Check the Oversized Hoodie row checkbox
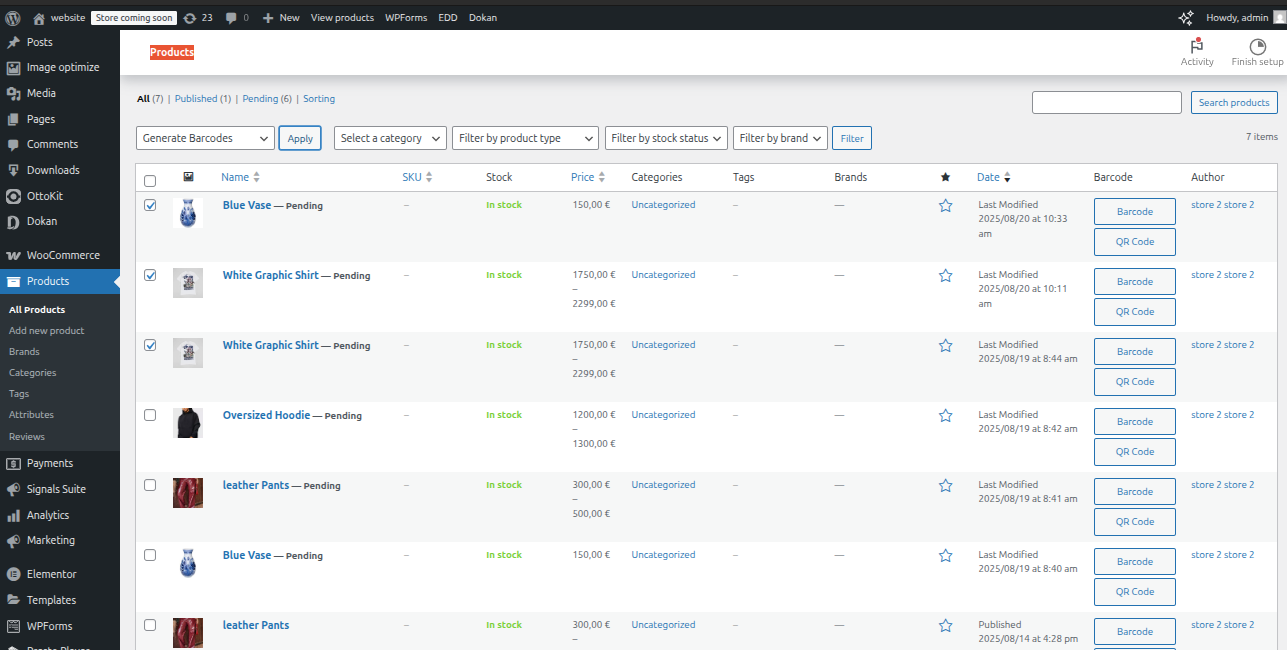This screenshot has width=1287, height=650. pos(150,415)
